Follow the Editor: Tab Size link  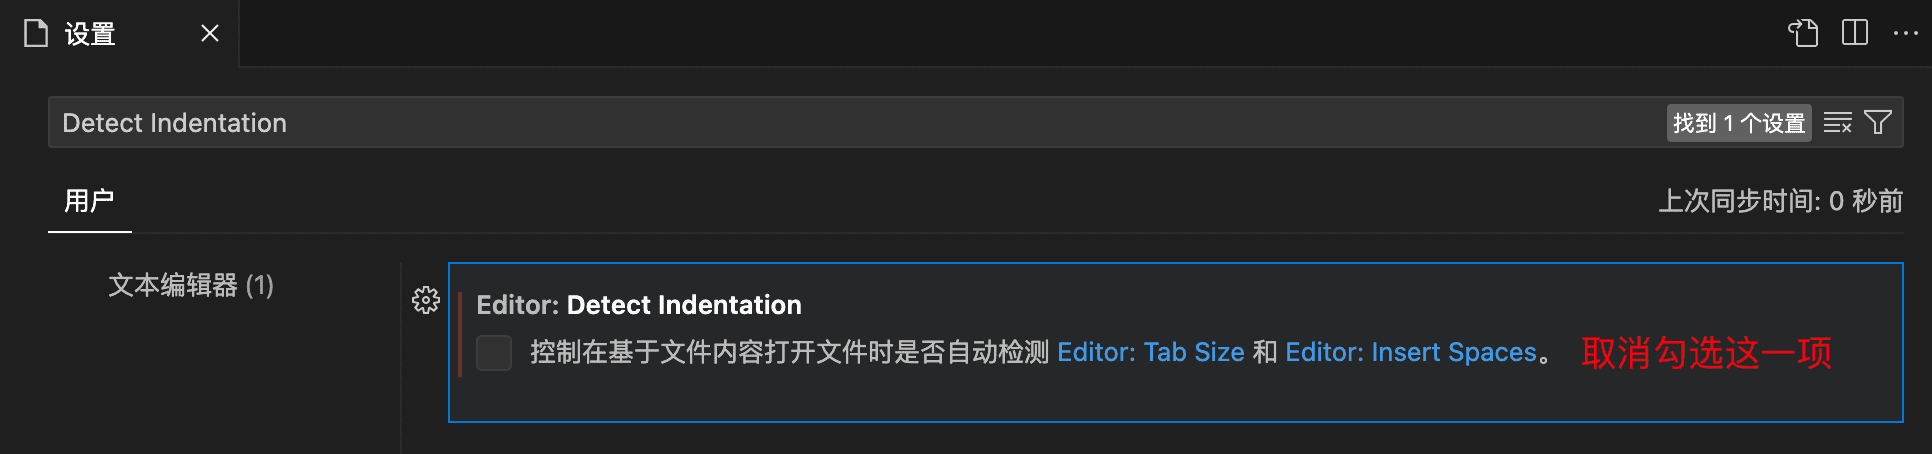[x=1151, y=352]
